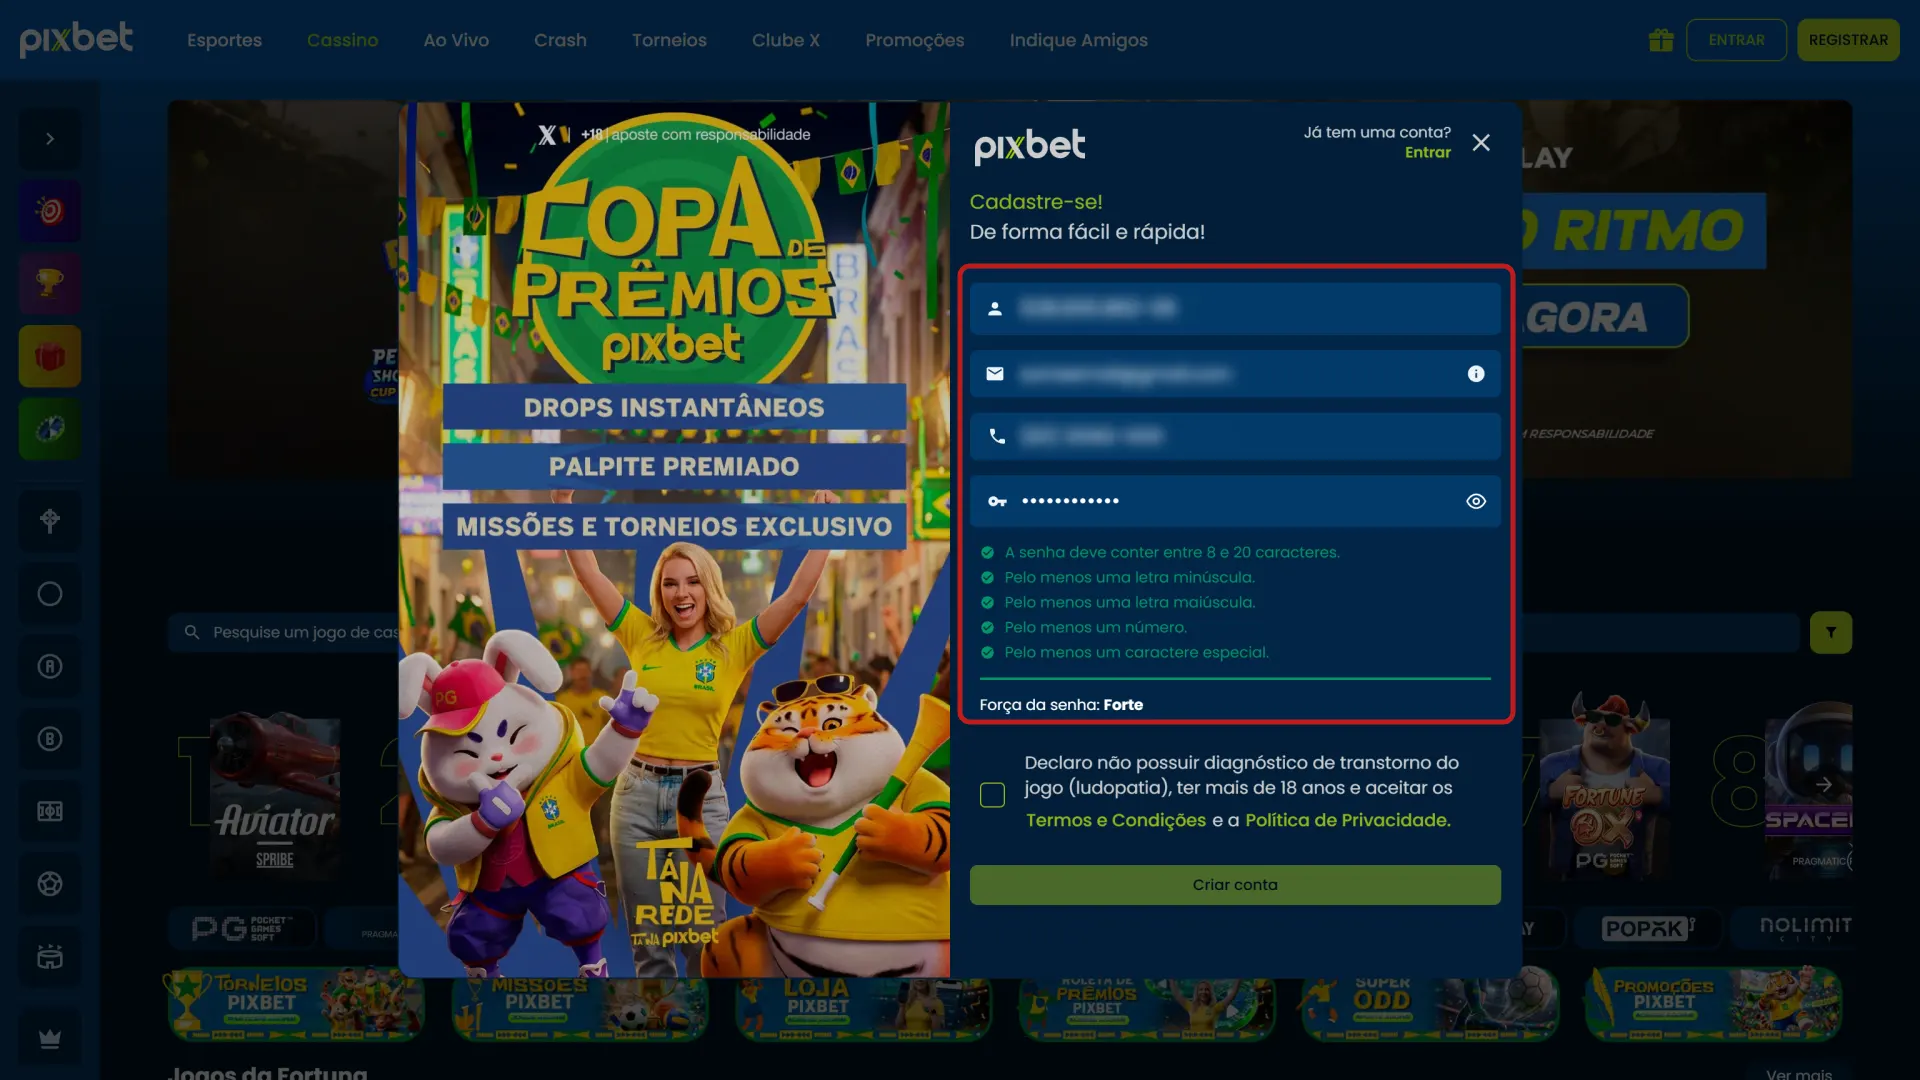
Task: Open the football field icon in the sidebar
Action: click(x=50, y=811)
